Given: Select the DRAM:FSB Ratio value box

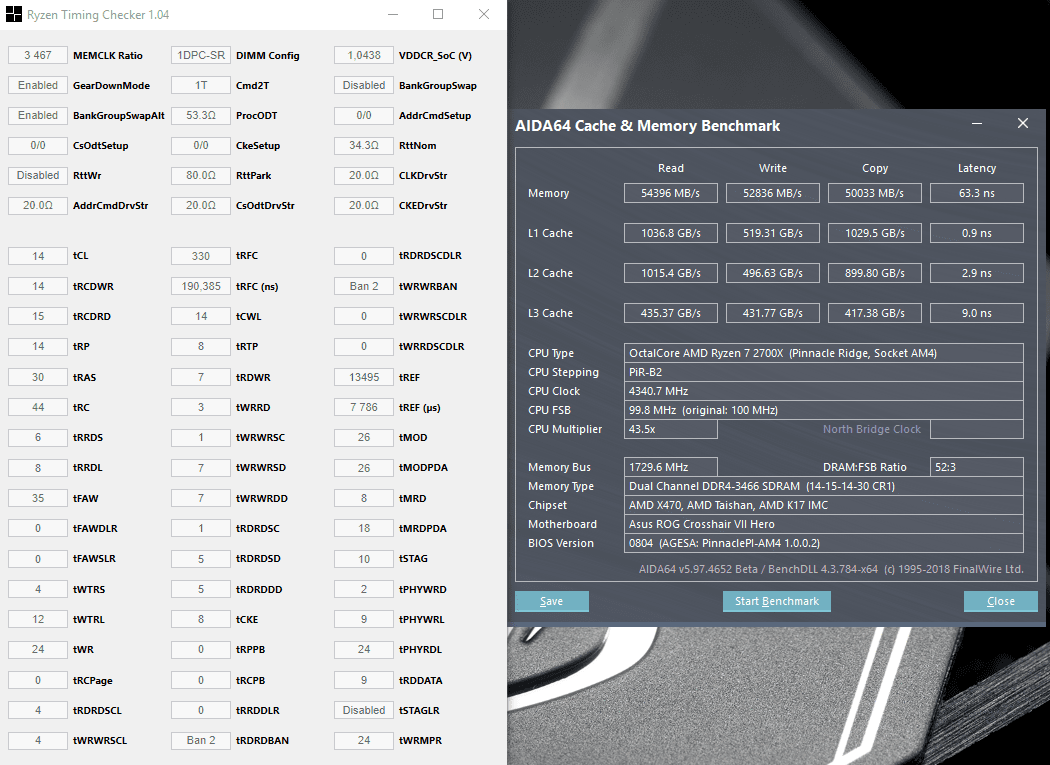Looking at the screenshot, I should [x=976, y=467].
